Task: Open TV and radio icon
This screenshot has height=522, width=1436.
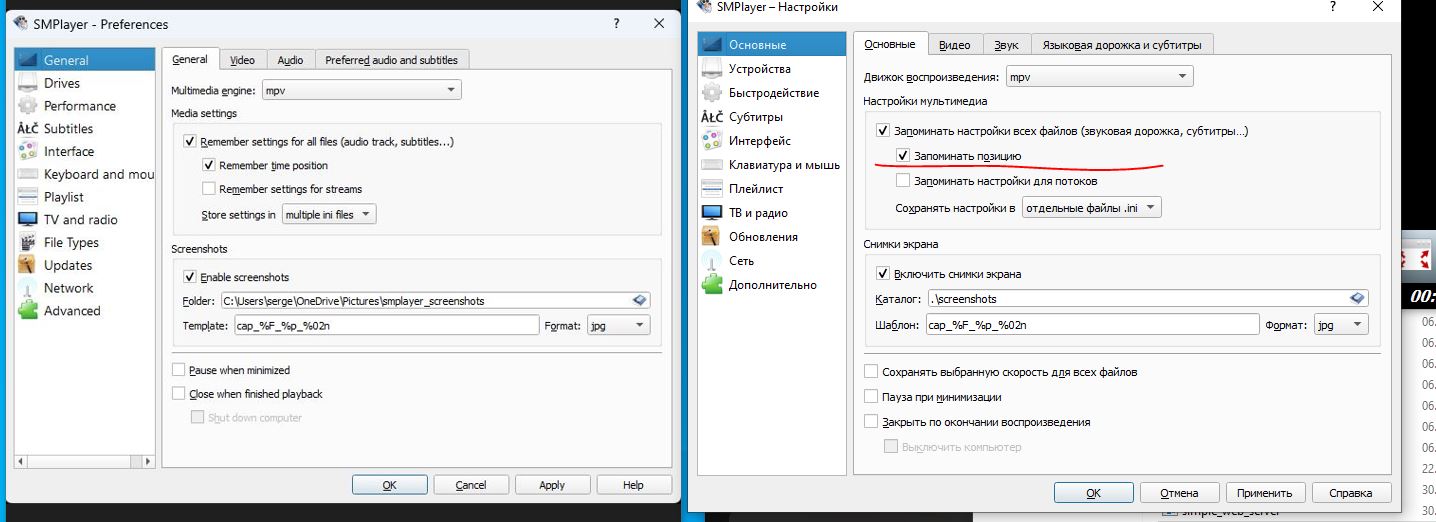Action: pos(27,220)
